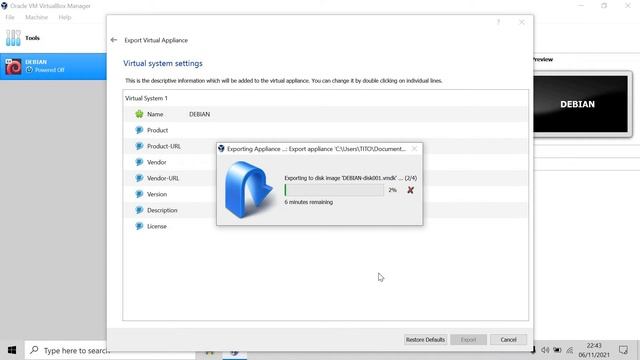The width and height of the screenshot is (640, 360).
Task: Open help with the question mark icon
Action: 498,22
